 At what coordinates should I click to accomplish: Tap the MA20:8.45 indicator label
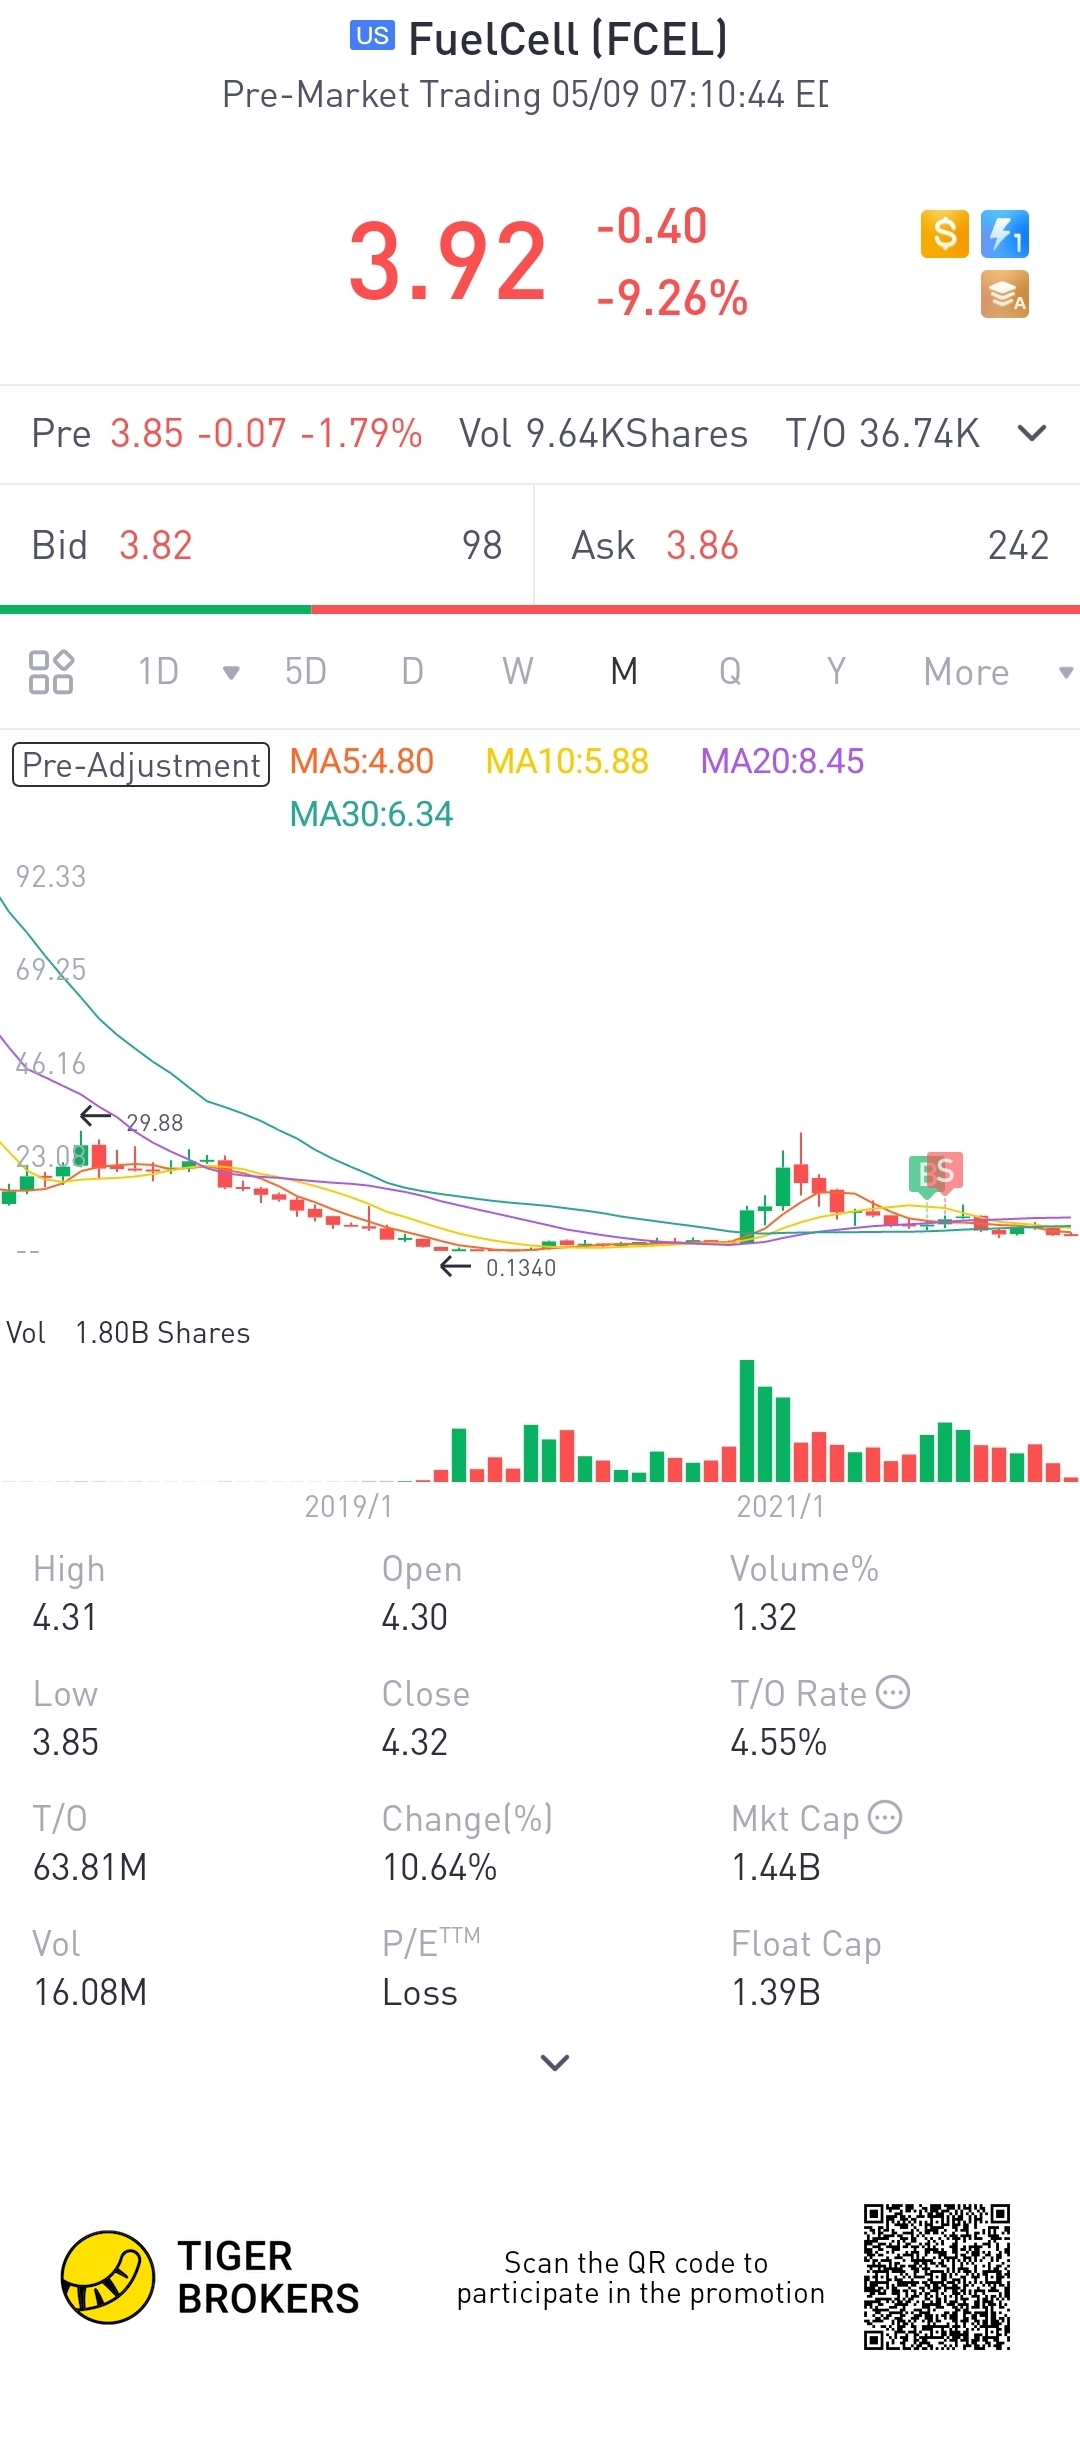click(782, 762)
